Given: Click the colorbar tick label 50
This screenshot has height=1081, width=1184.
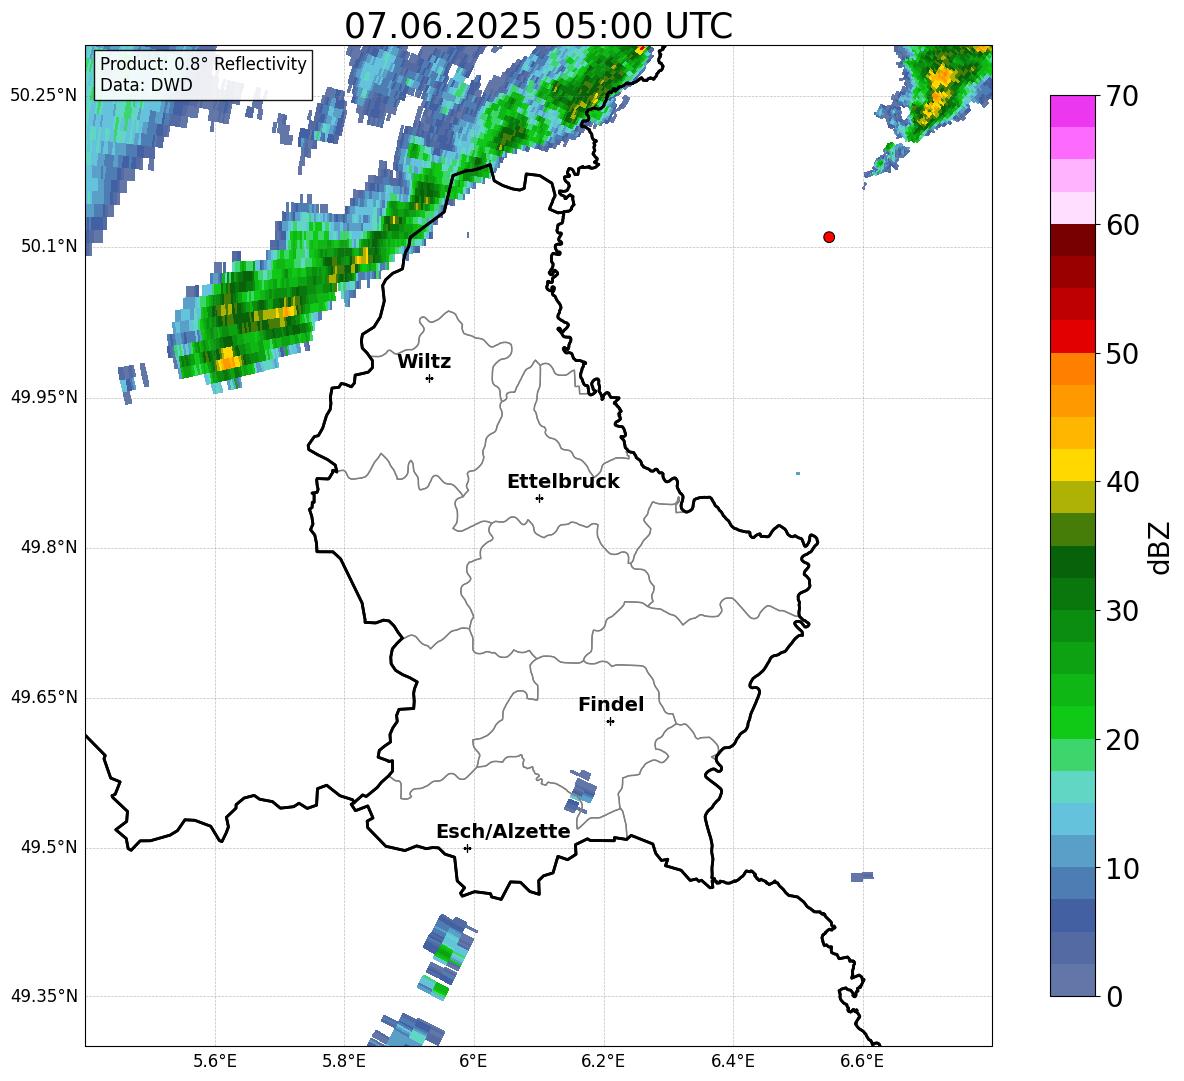Looking at the screenshot, I should pyautogui.click(x=1122, y=354).
